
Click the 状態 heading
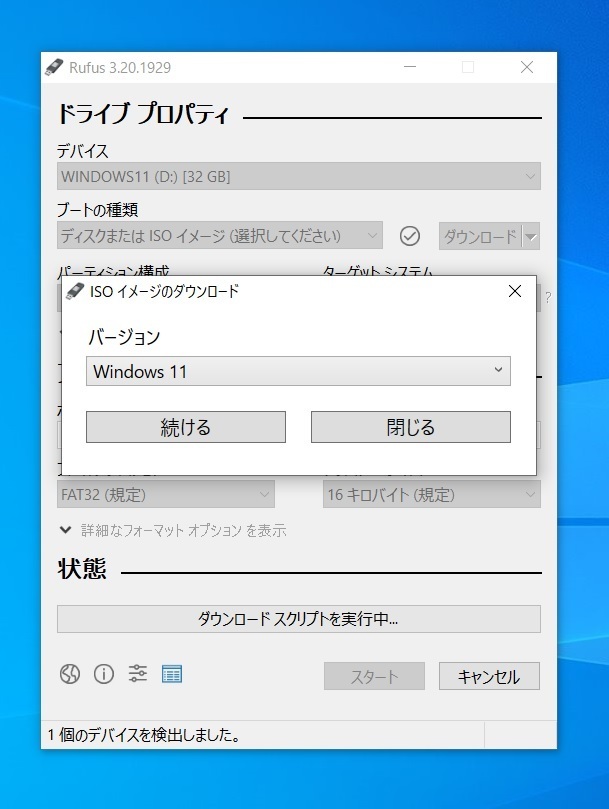[82, 569]
